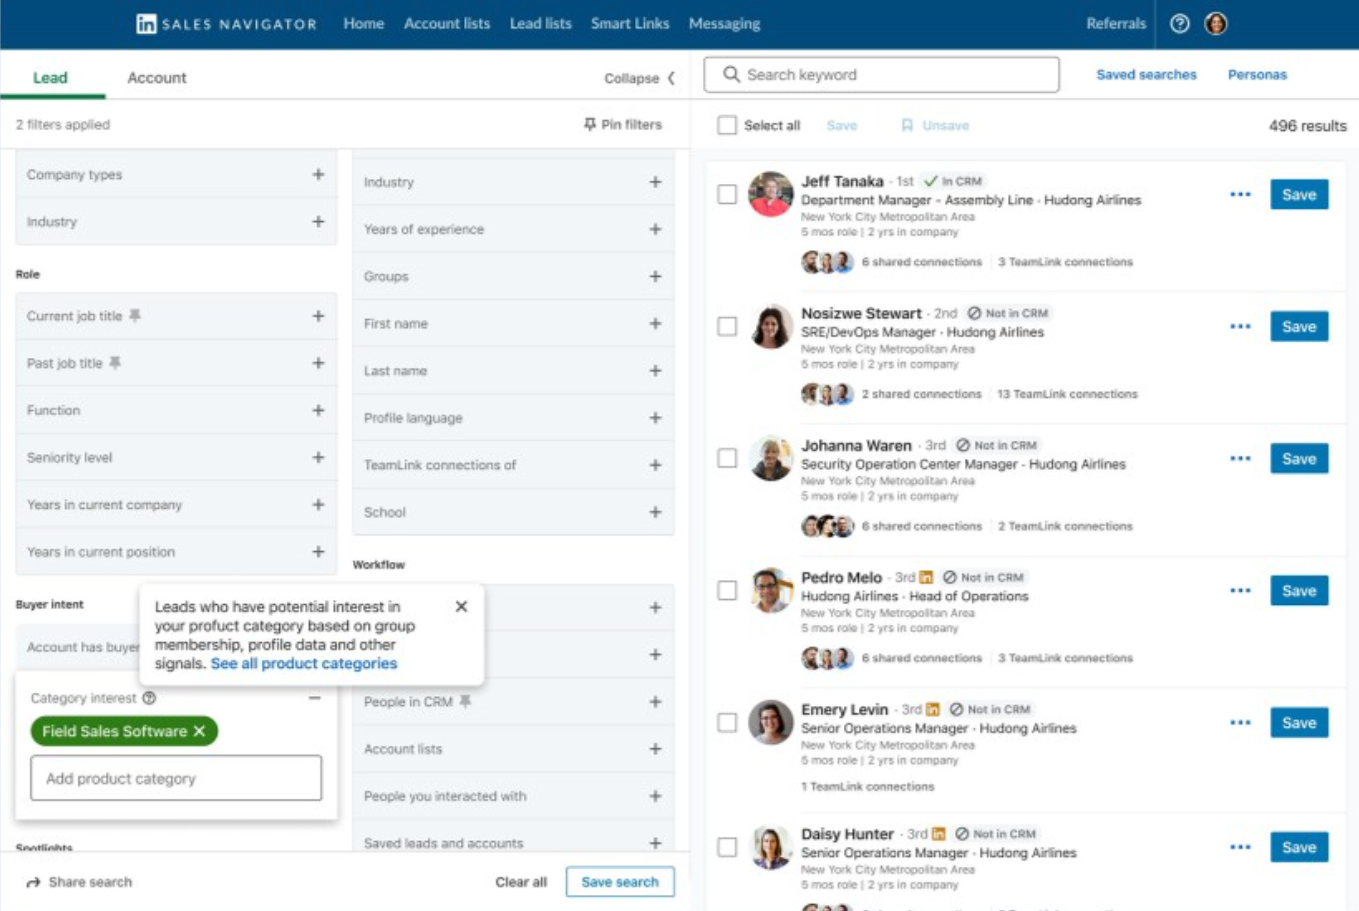Open Jeff Tanaka's profile photo
Viewport: 1359px width, 911px height.
pyautogui.click(x=771, y=194)
